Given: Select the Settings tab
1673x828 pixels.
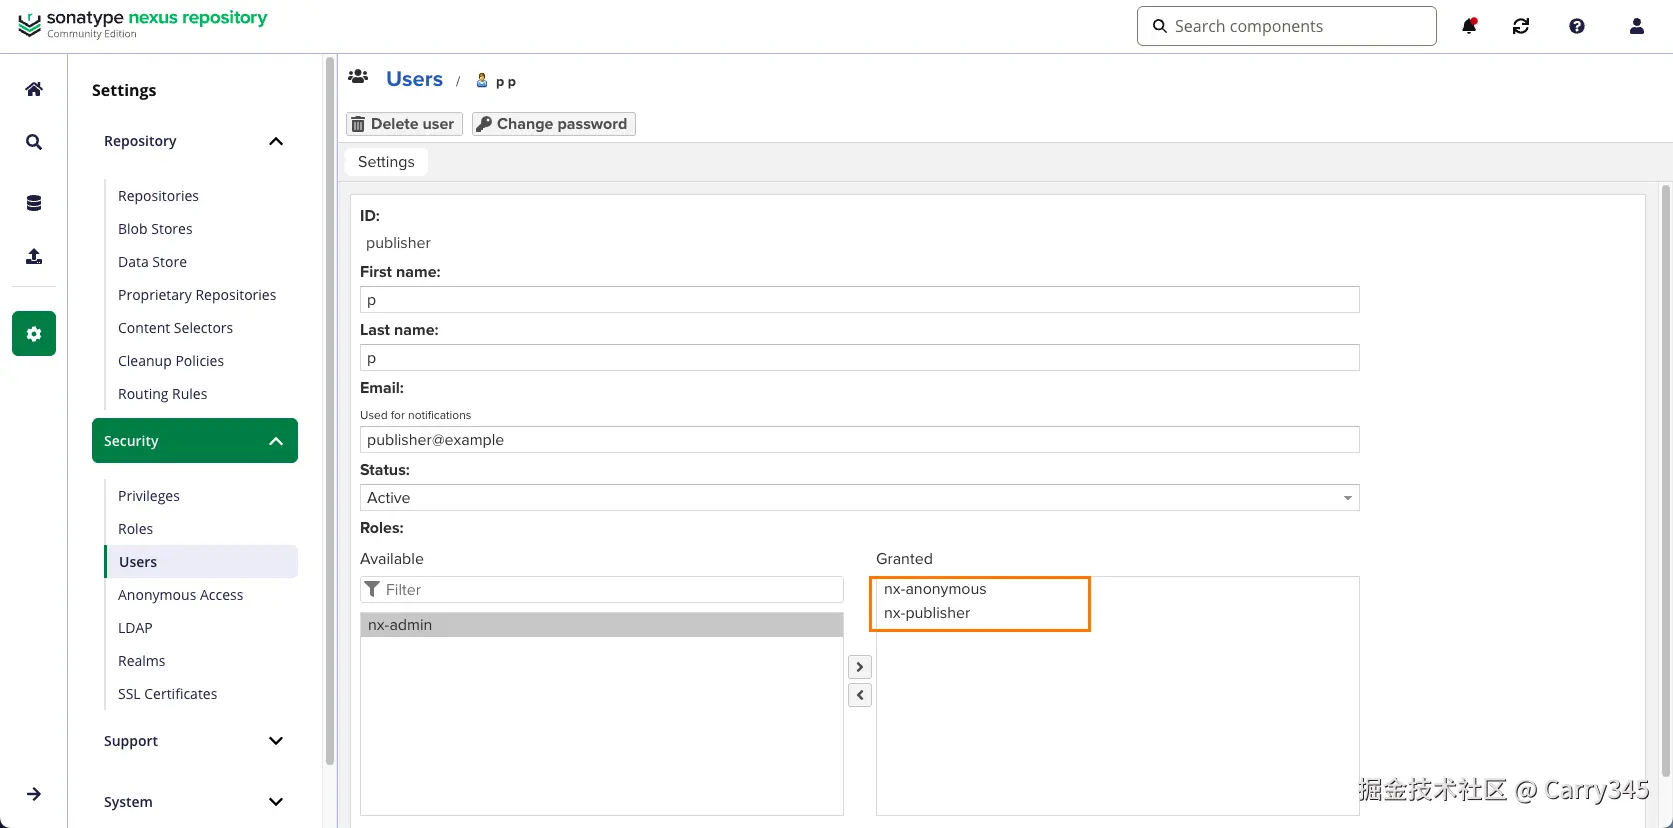Looking at the screenshot, I should coord(386,162).
